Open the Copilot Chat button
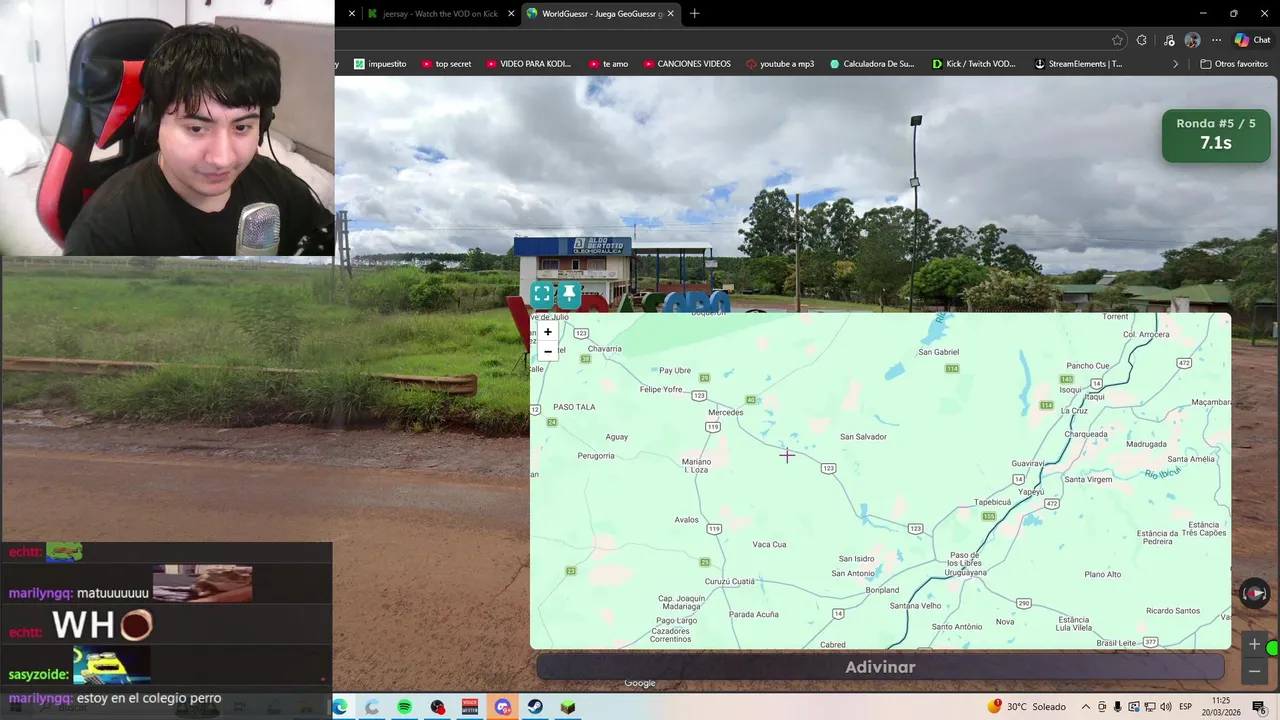This screenshot has width=1280, height=720. click(1252, 40)
